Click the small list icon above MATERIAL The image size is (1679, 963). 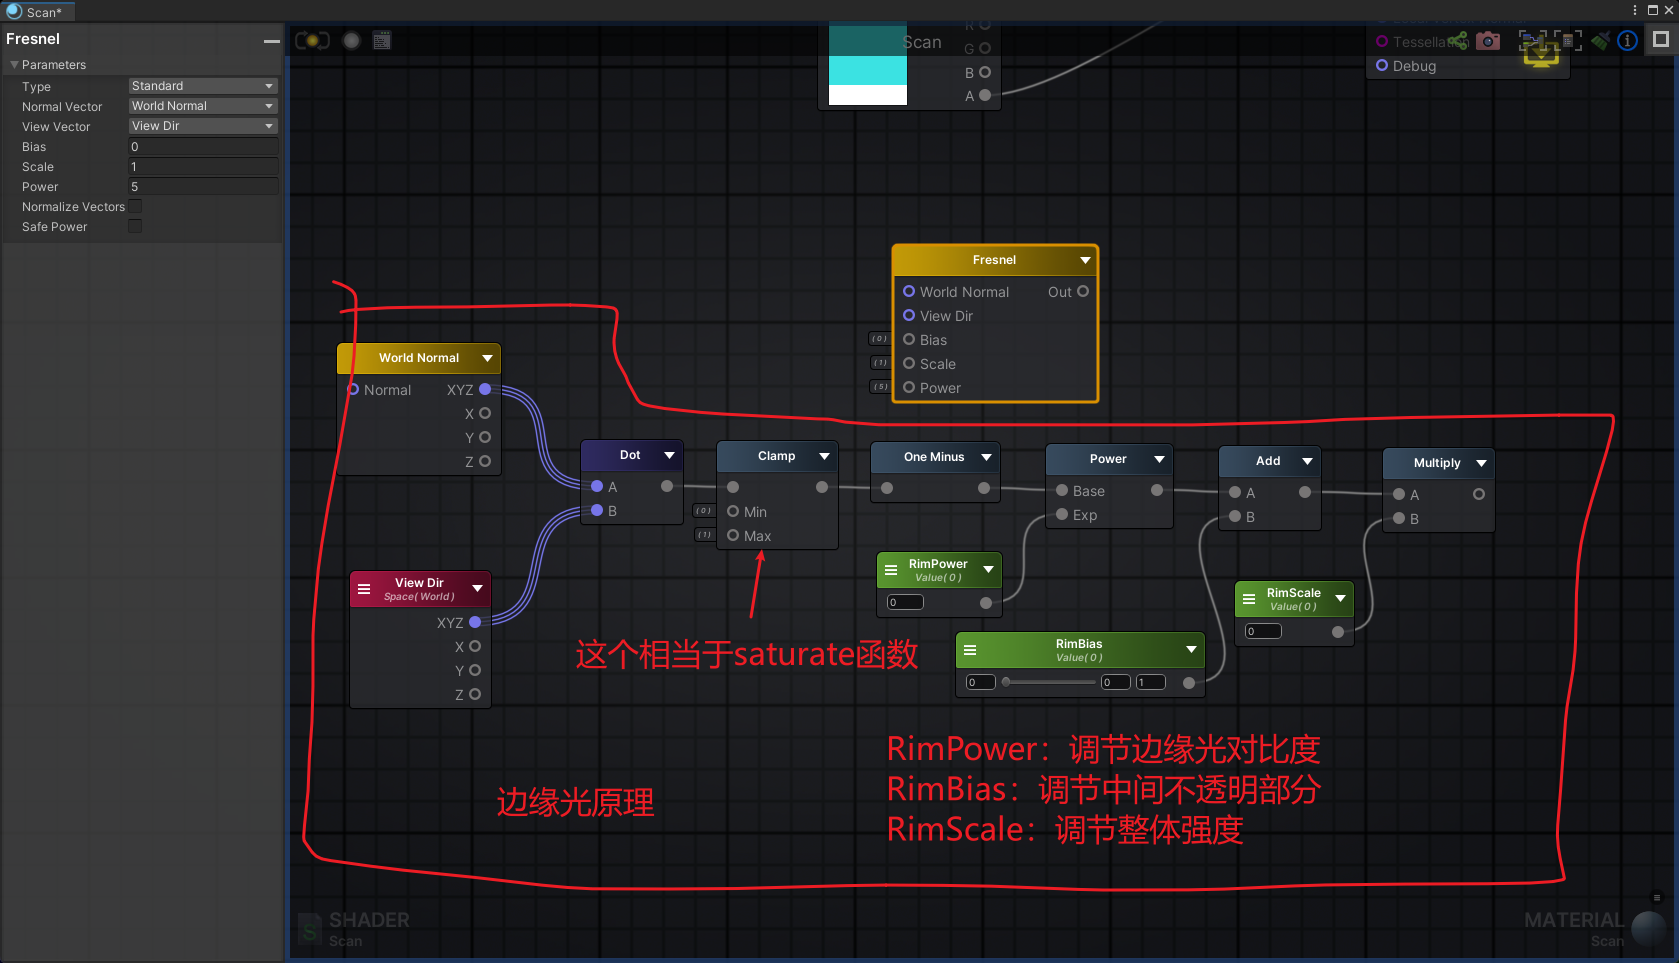point(1657,898)
